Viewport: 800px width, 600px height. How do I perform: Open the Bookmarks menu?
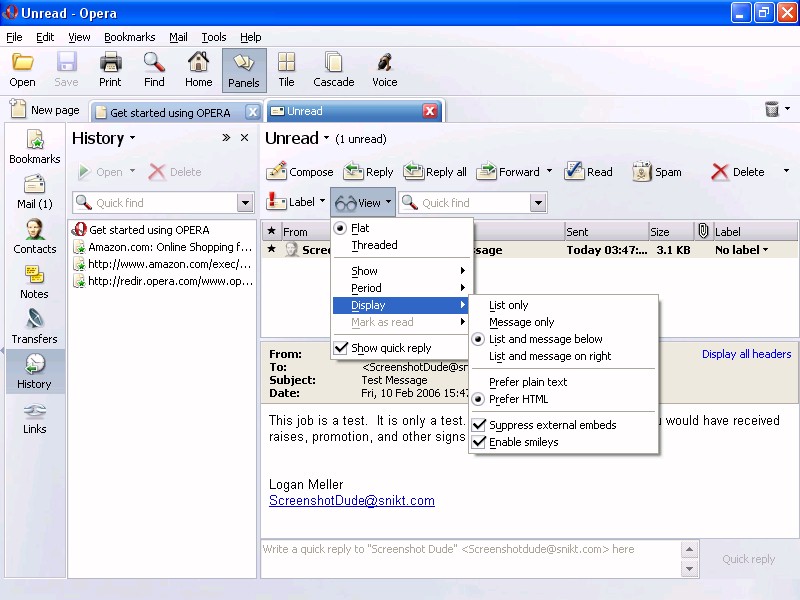(129, 37)
